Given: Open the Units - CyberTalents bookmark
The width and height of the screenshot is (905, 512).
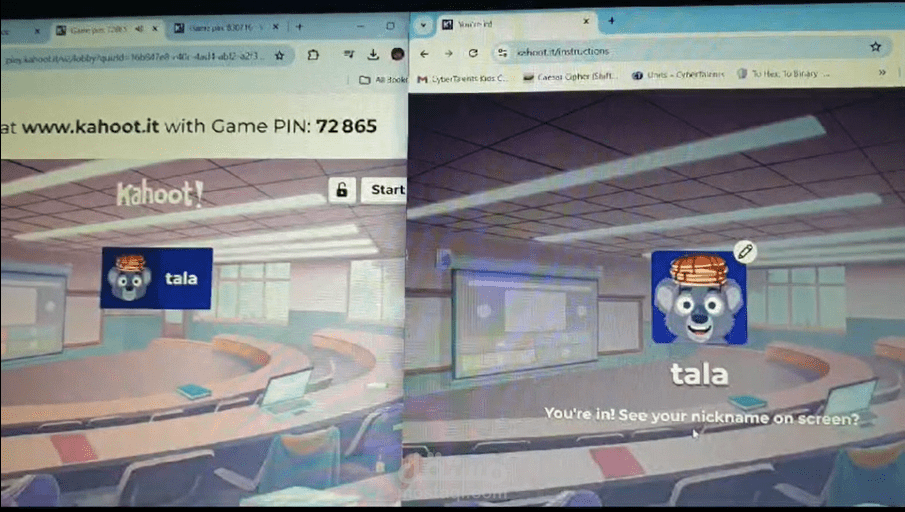Looking at the screenshot, I should click(678, 75).
